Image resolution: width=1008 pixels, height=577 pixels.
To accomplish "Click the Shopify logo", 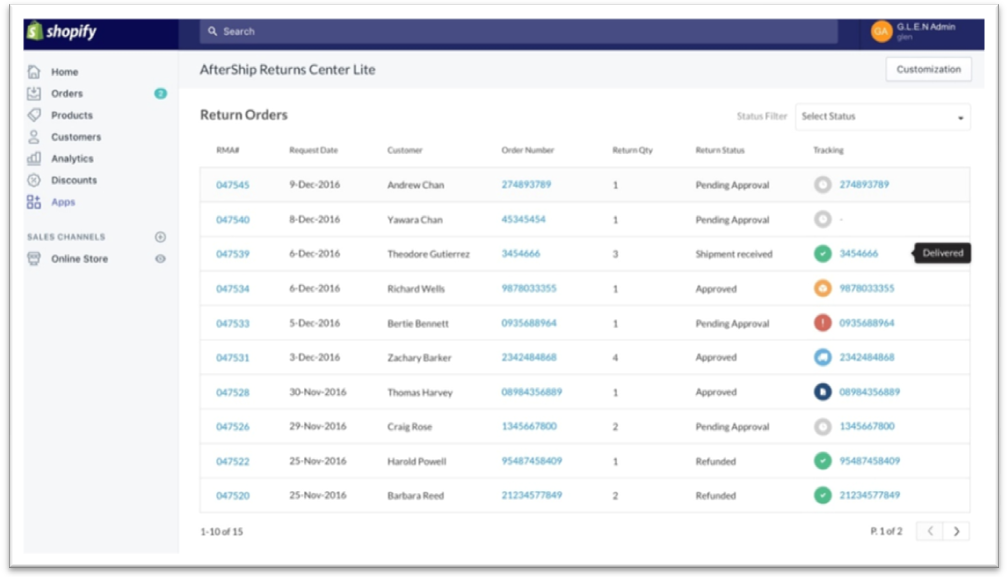I will (62, 31).
